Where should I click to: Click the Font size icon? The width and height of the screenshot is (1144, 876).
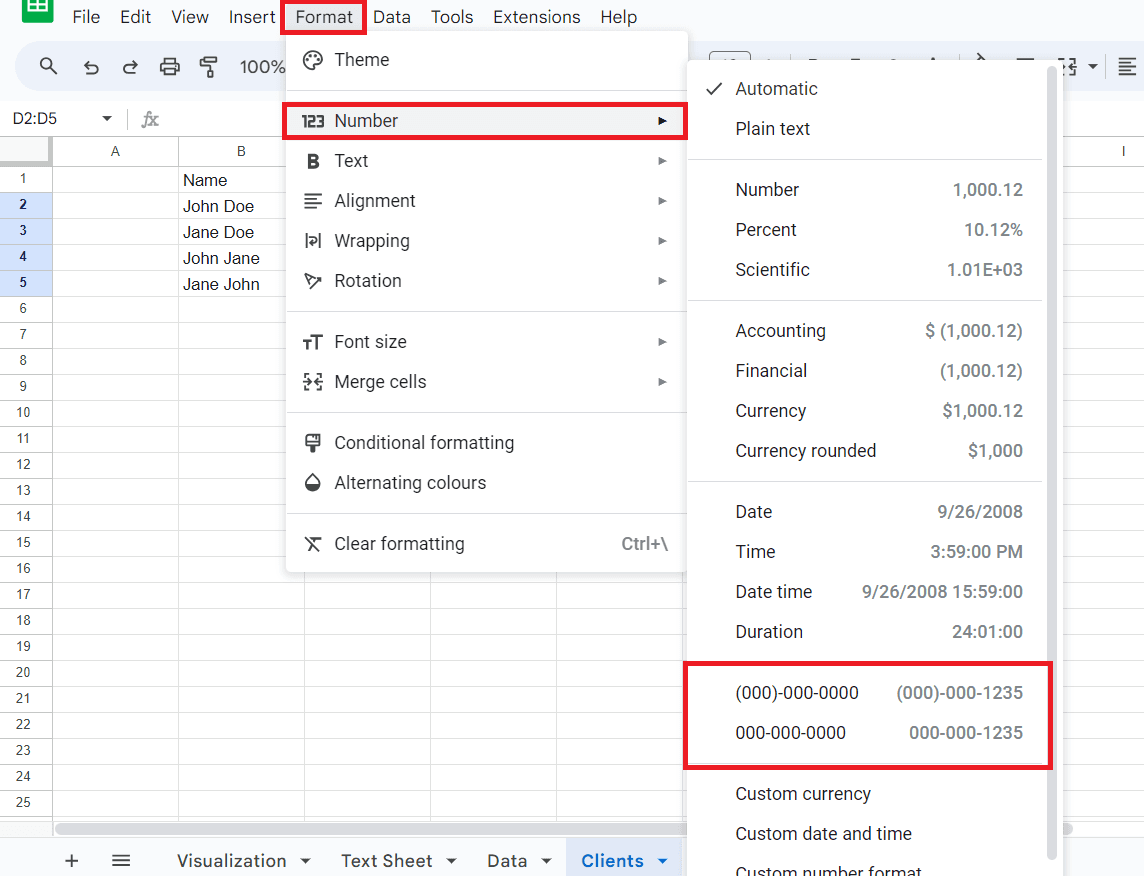point(312,342)
